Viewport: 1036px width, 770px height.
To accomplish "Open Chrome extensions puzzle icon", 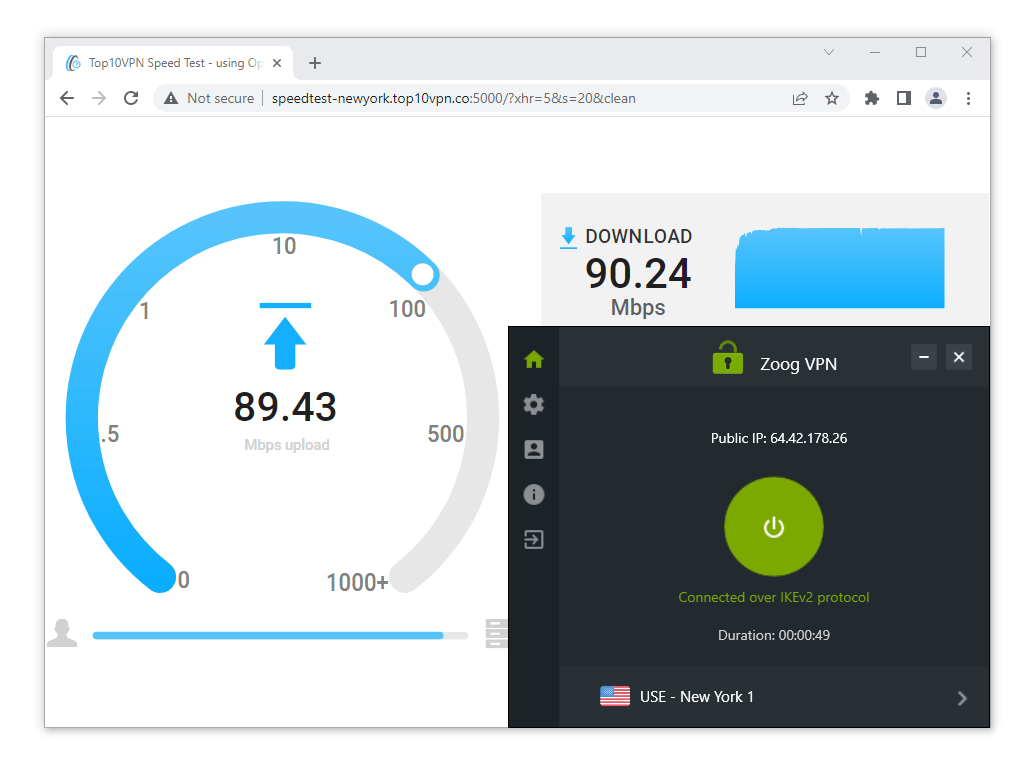I will tap(870, 98).
